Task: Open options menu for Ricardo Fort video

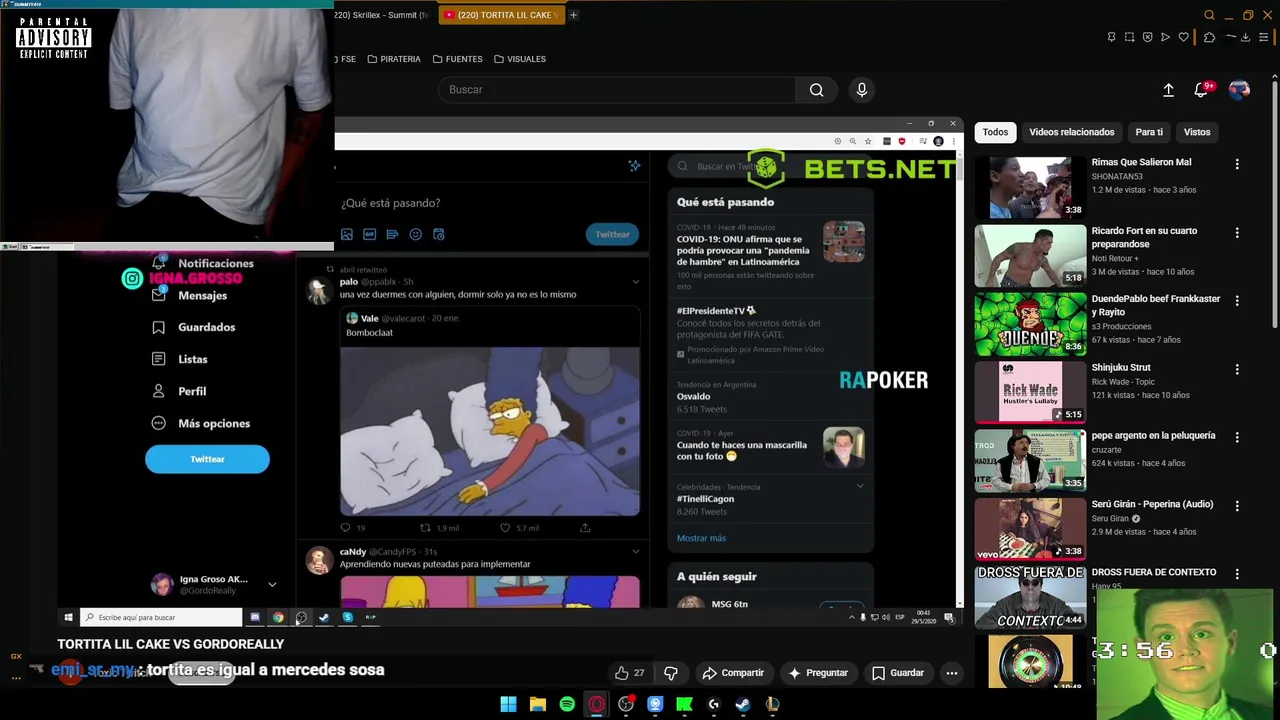Action: (1237, 232)
